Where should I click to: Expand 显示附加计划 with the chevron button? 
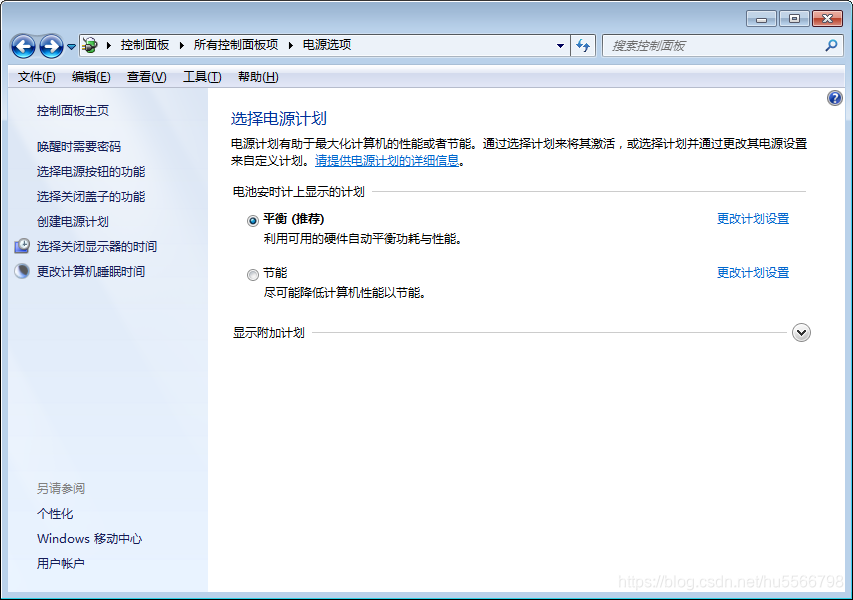click(x=801, y=332)
